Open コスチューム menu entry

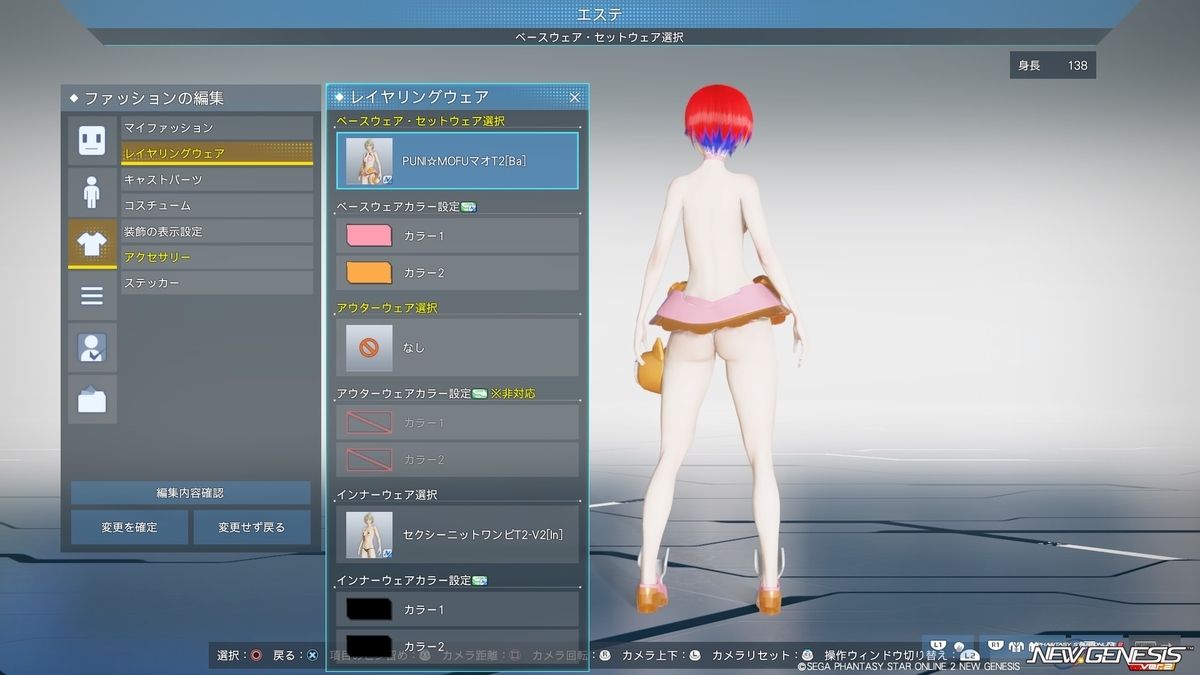click(217, 206)
